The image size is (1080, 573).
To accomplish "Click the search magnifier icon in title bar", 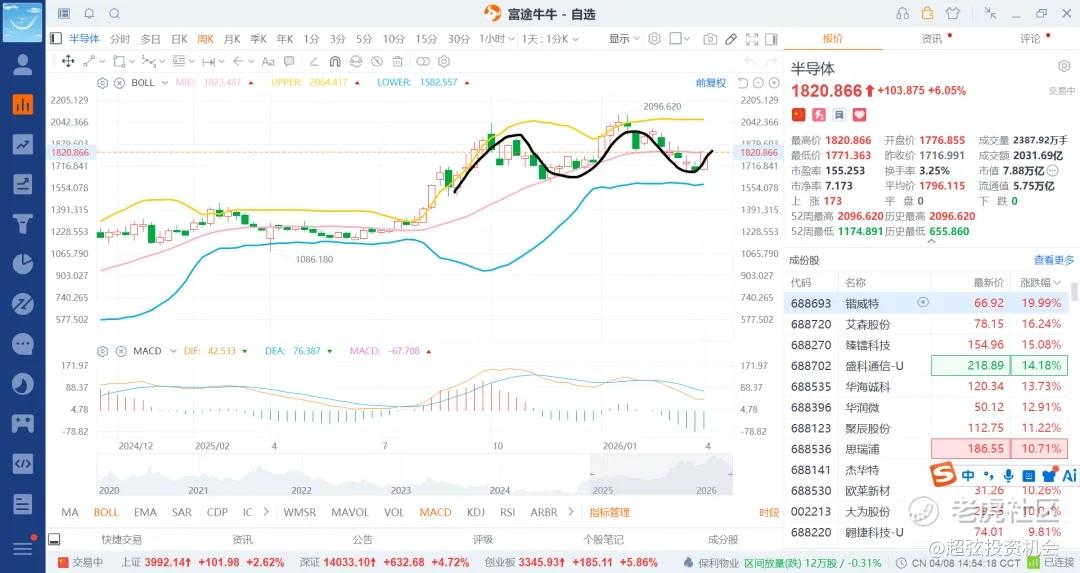I will coord(114,14).
